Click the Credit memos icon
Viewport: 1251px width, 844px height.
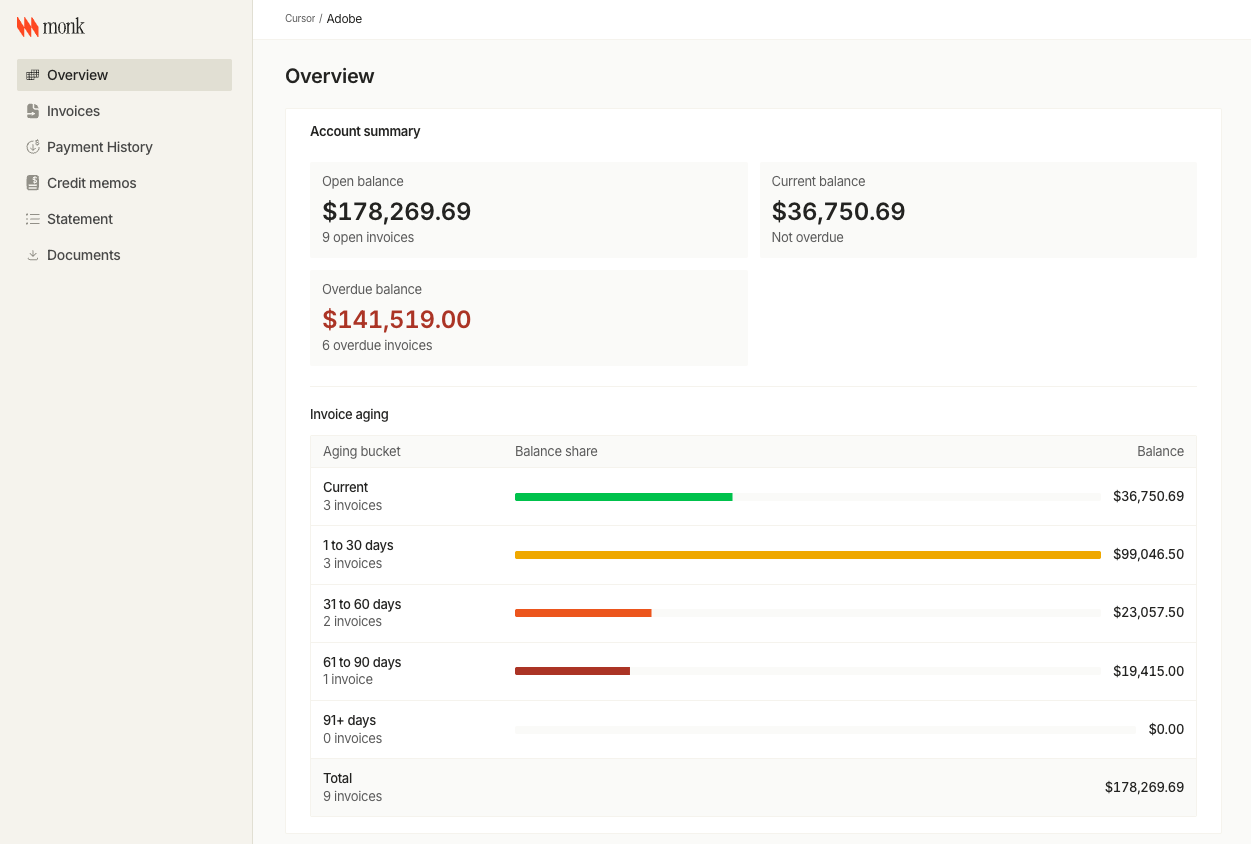33,183
